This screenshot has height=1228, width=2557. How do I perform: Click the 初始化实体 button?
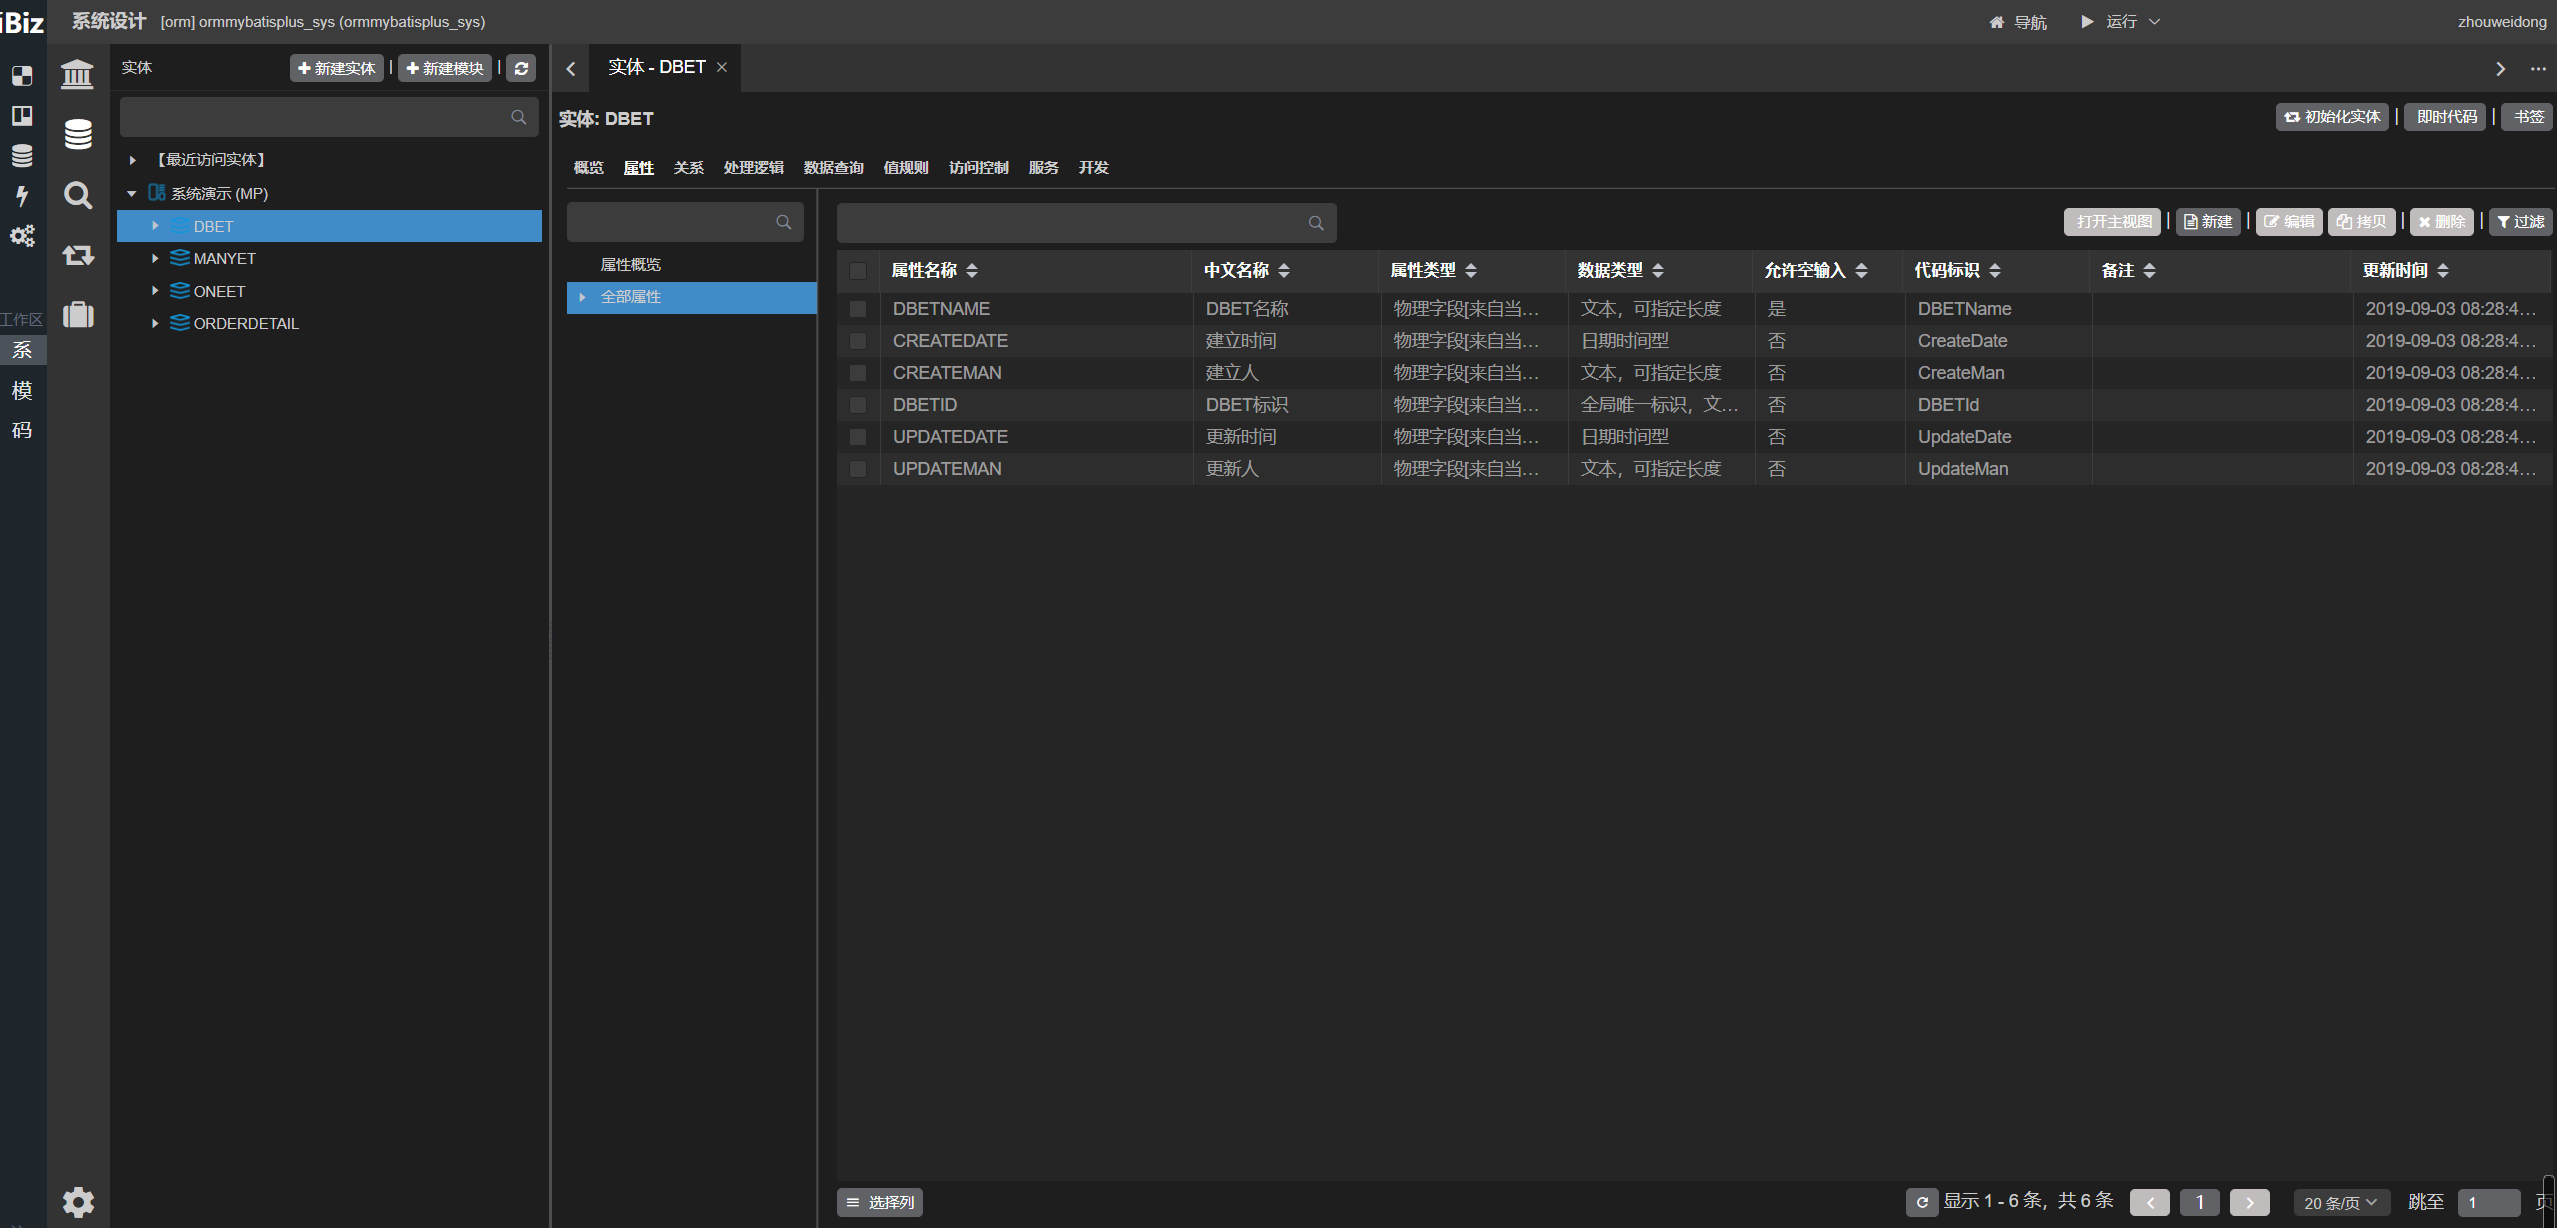tap(2332, 117)
